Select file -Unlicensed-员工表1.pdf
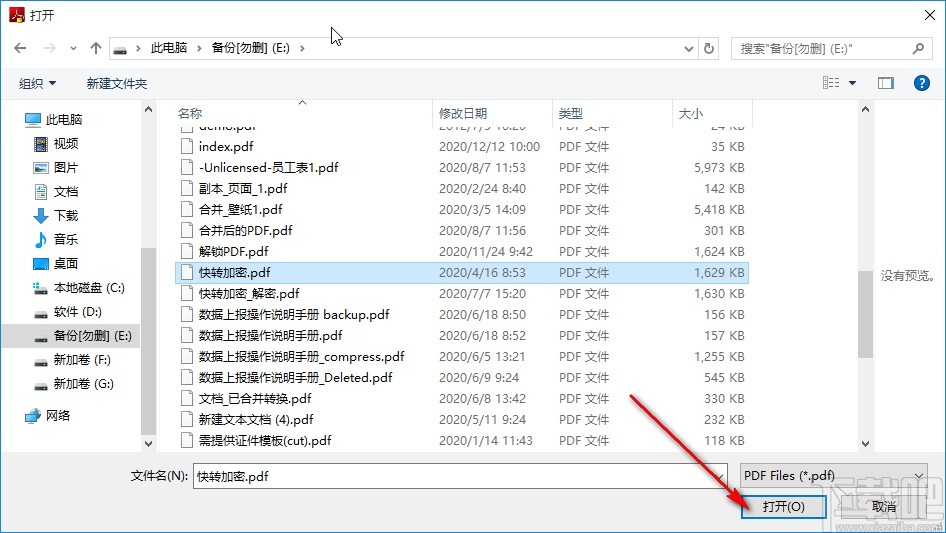946x533 pixels. 462,167
